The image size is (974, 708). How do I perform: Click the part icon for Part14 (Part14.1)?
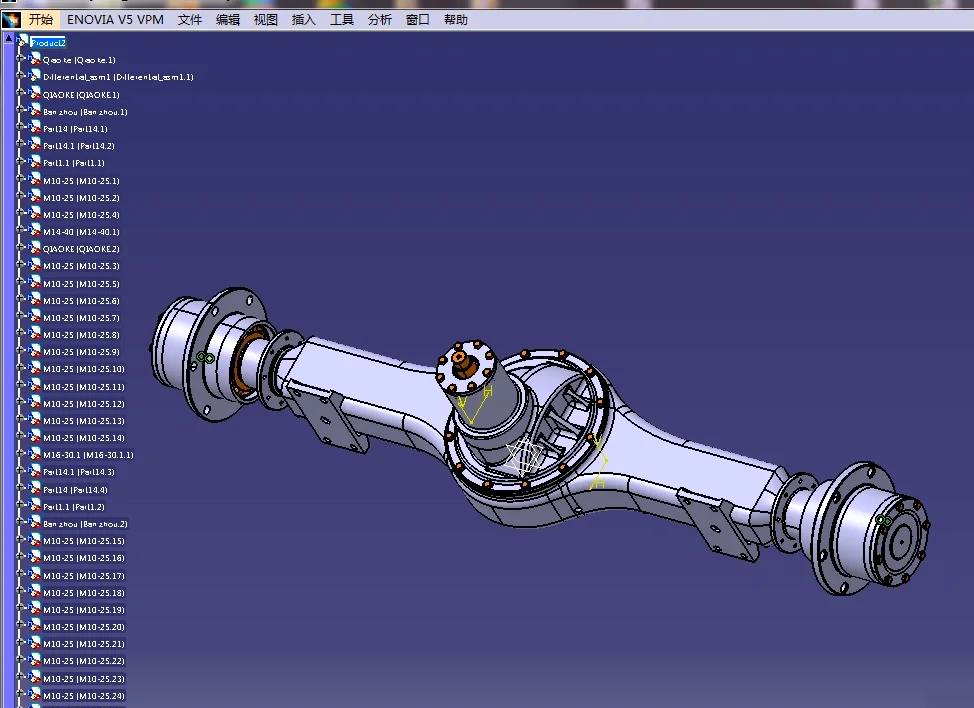point(35,128)
